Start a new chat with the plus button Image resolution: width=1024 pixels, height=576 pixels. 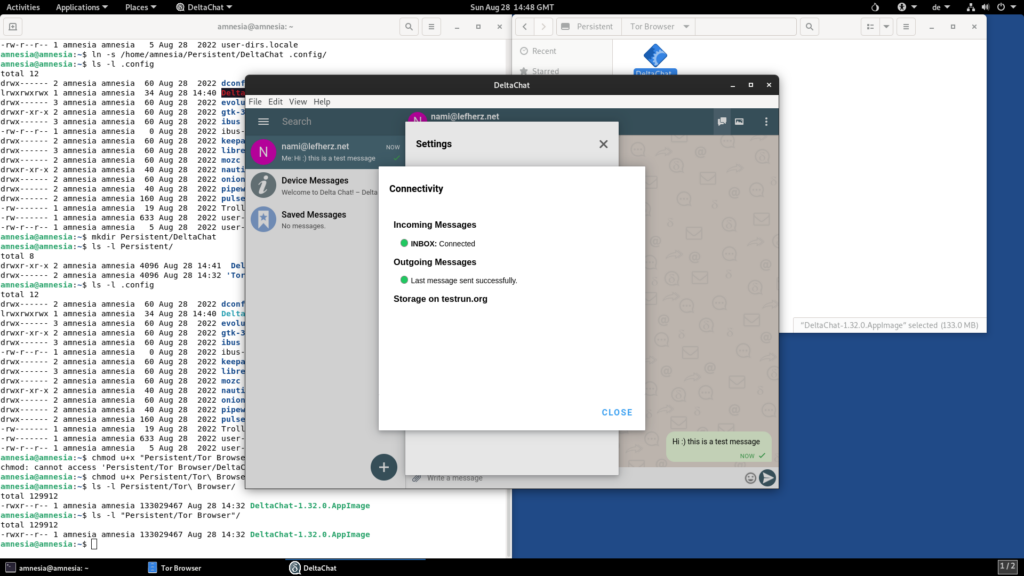click(x=384, y=467)
